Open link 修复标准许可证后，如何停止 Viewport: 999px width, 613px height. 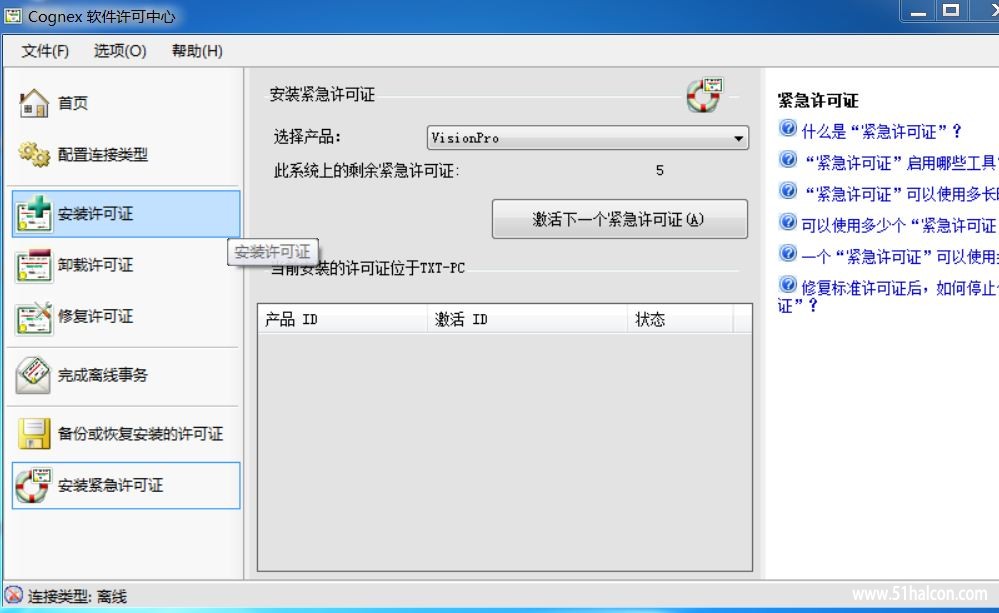(x=900, y=288)
